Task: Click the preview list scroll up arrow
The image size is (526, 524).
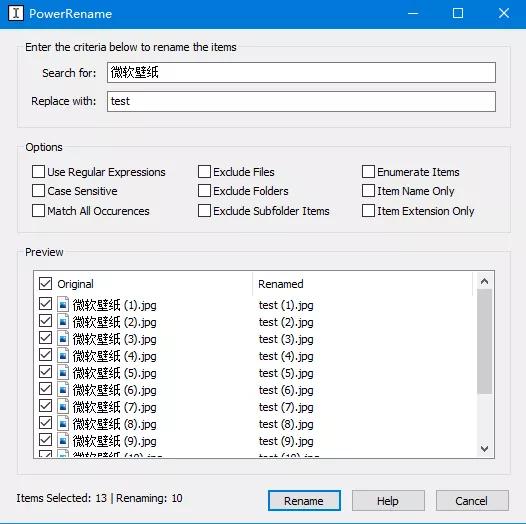Action: (x=484, y=281)
